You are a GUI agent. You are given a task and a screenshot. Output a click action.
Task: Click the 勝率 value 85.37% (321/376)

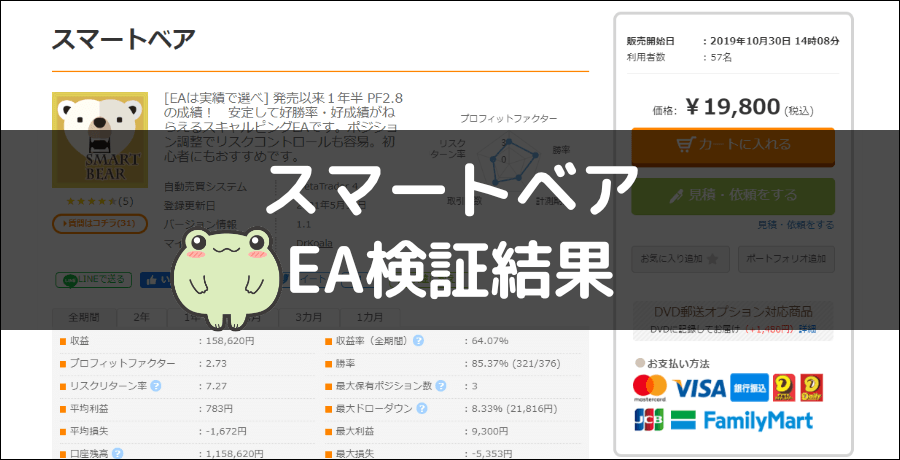(516, 364)
